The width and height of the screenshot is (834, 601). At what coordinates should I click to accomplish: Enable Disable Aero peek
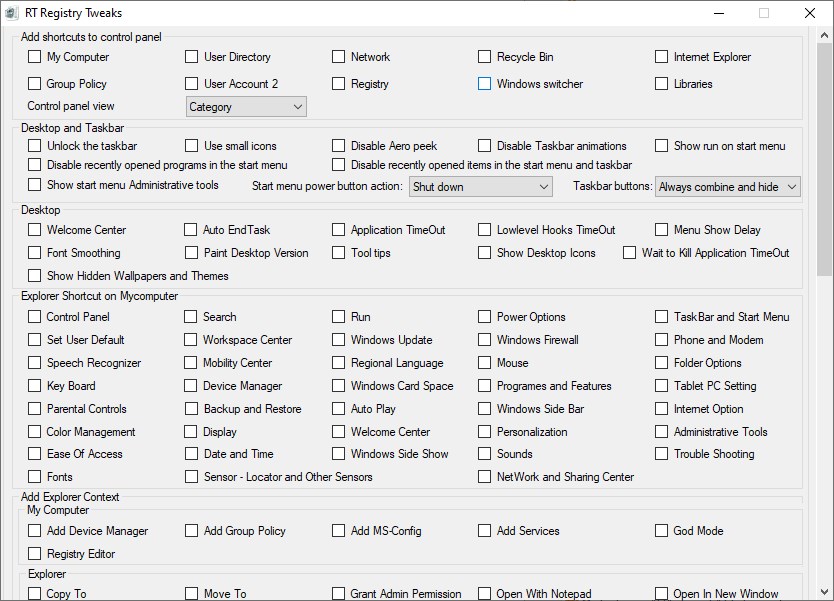pyautogui.click(x=337, y=145)
